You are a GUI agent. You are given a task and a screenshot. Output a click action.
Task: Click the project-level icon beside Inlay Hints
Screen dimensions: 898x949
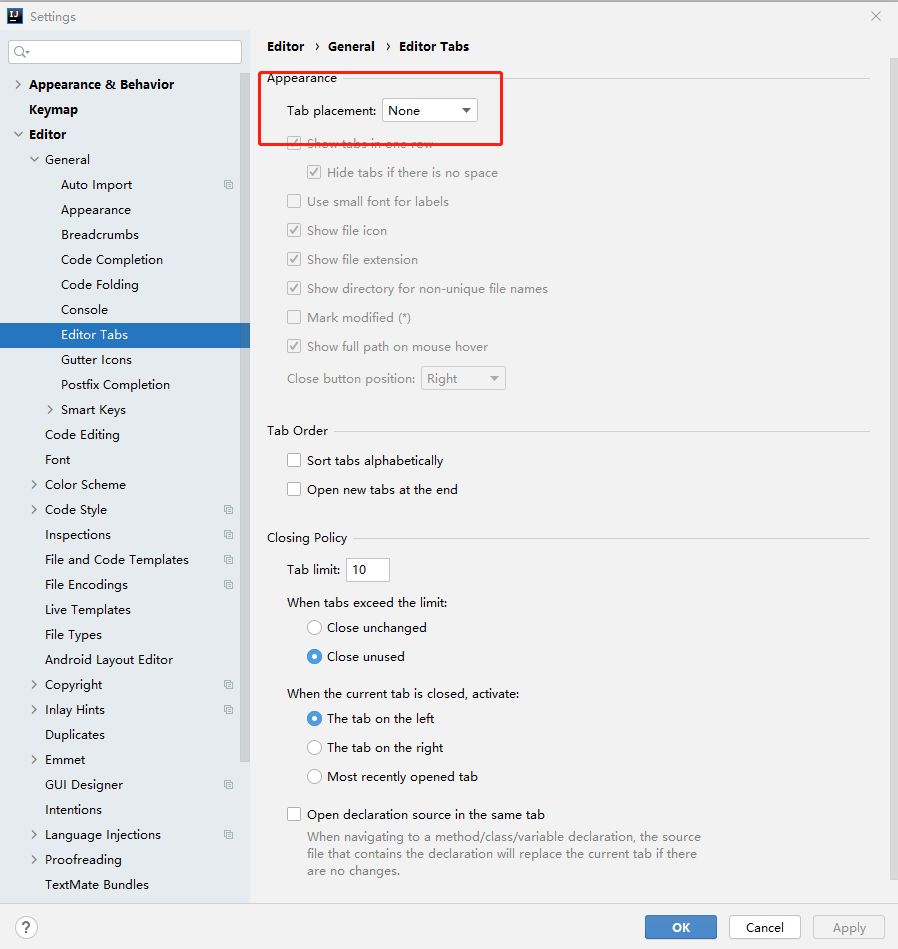click(228, 710)
